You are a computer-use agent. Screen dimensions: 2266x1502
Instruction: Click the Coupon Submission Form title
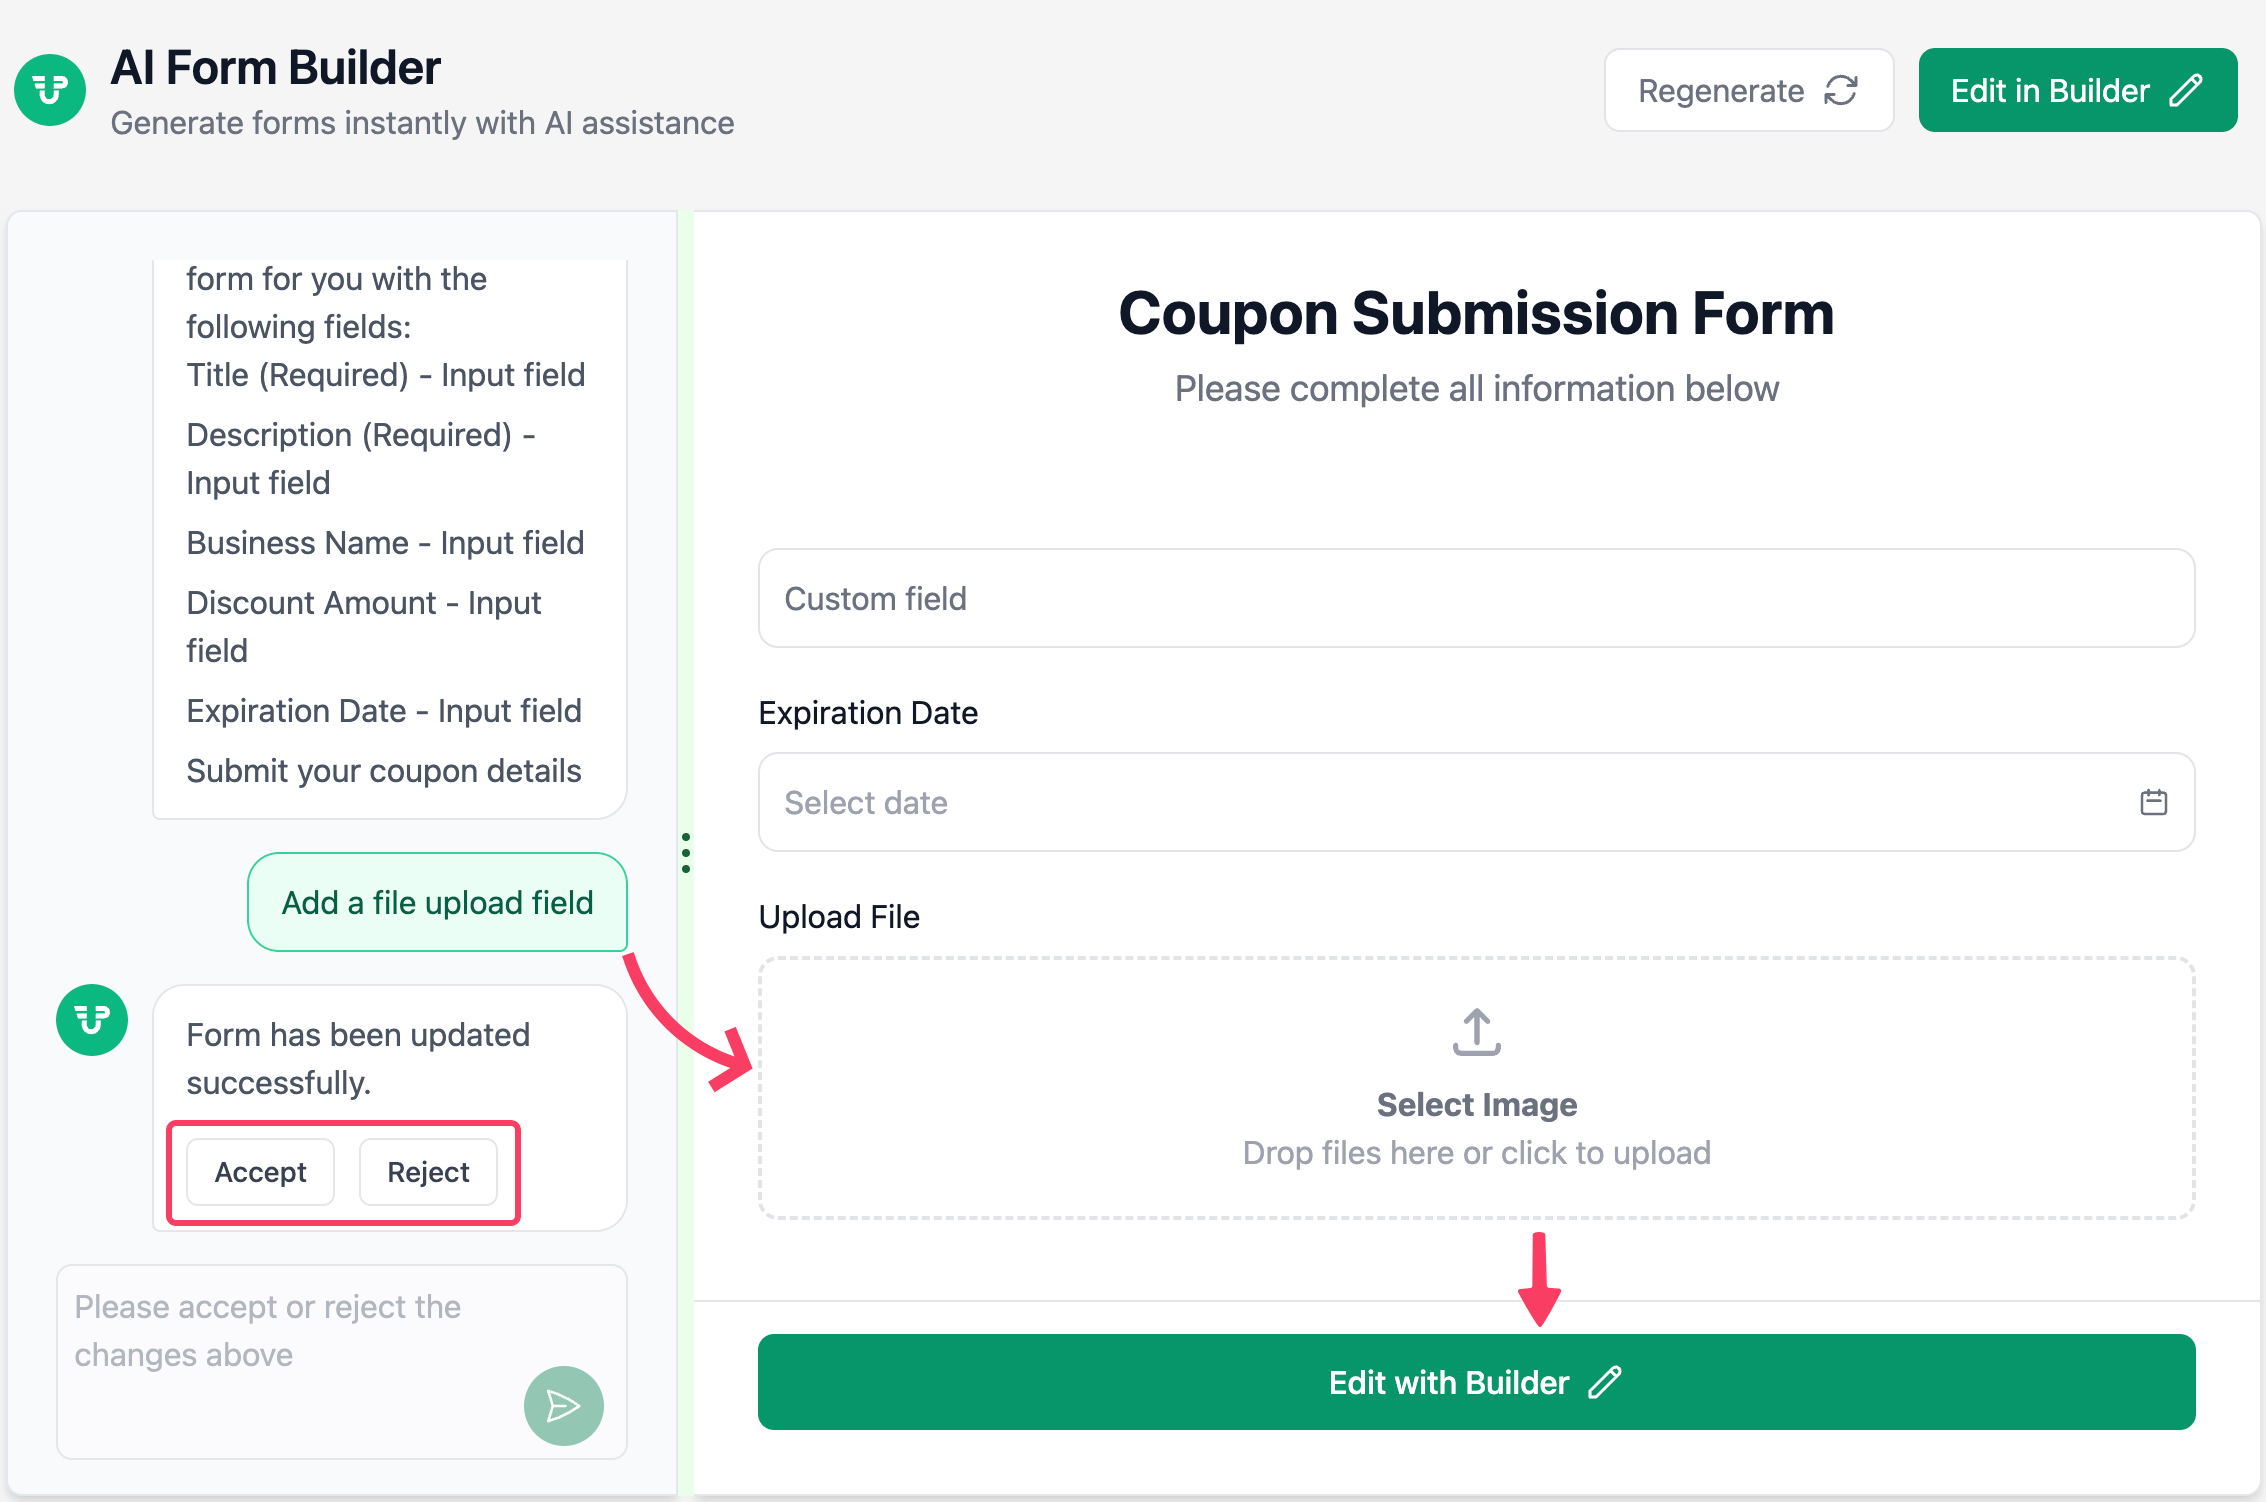[1476, 314]
